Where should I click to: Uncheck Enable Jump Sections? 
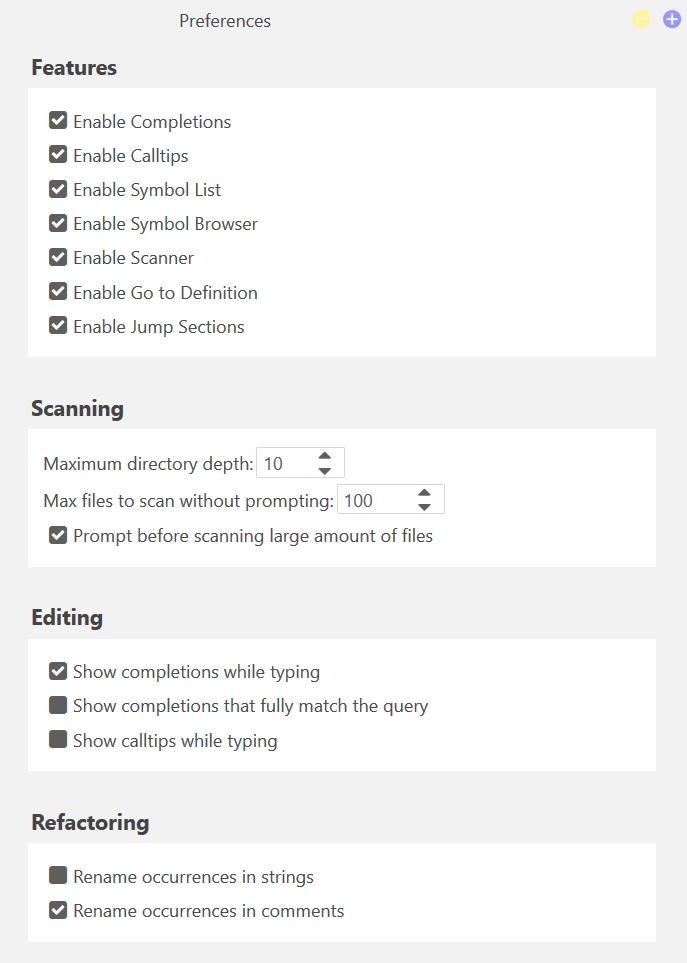click(58, 325)
